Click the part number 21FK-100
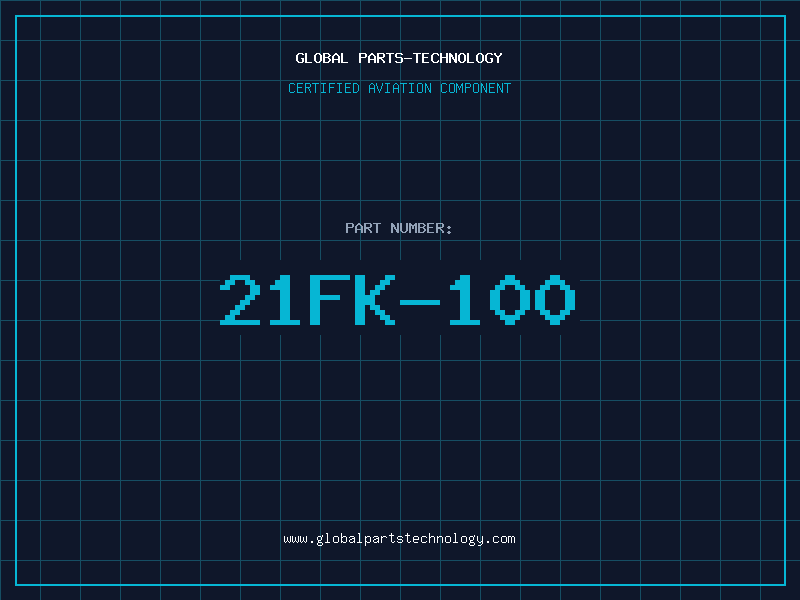This screenshot has width=800, height=600. click(398, 299)
